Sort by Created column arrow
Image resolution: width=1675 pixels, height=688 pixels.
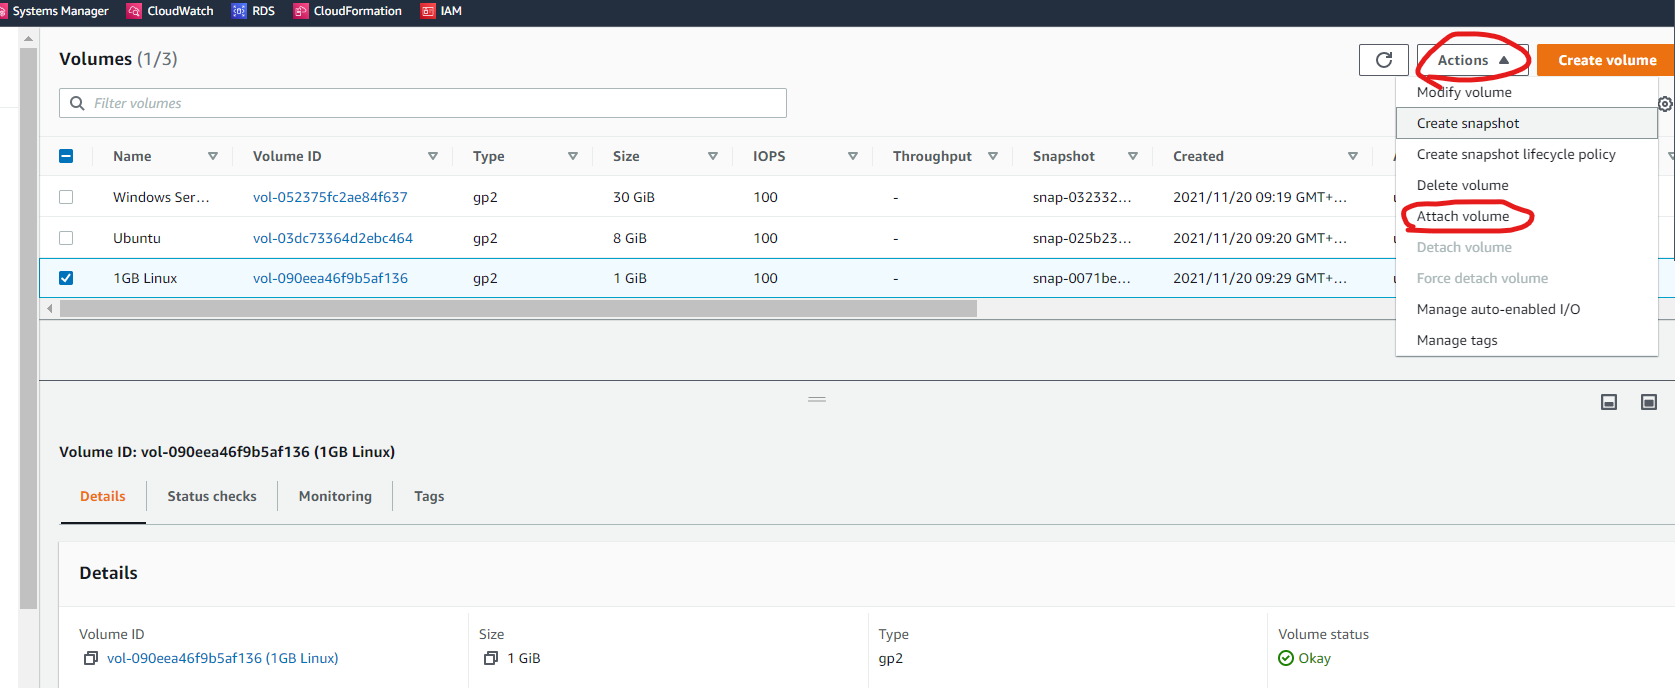1353,156
